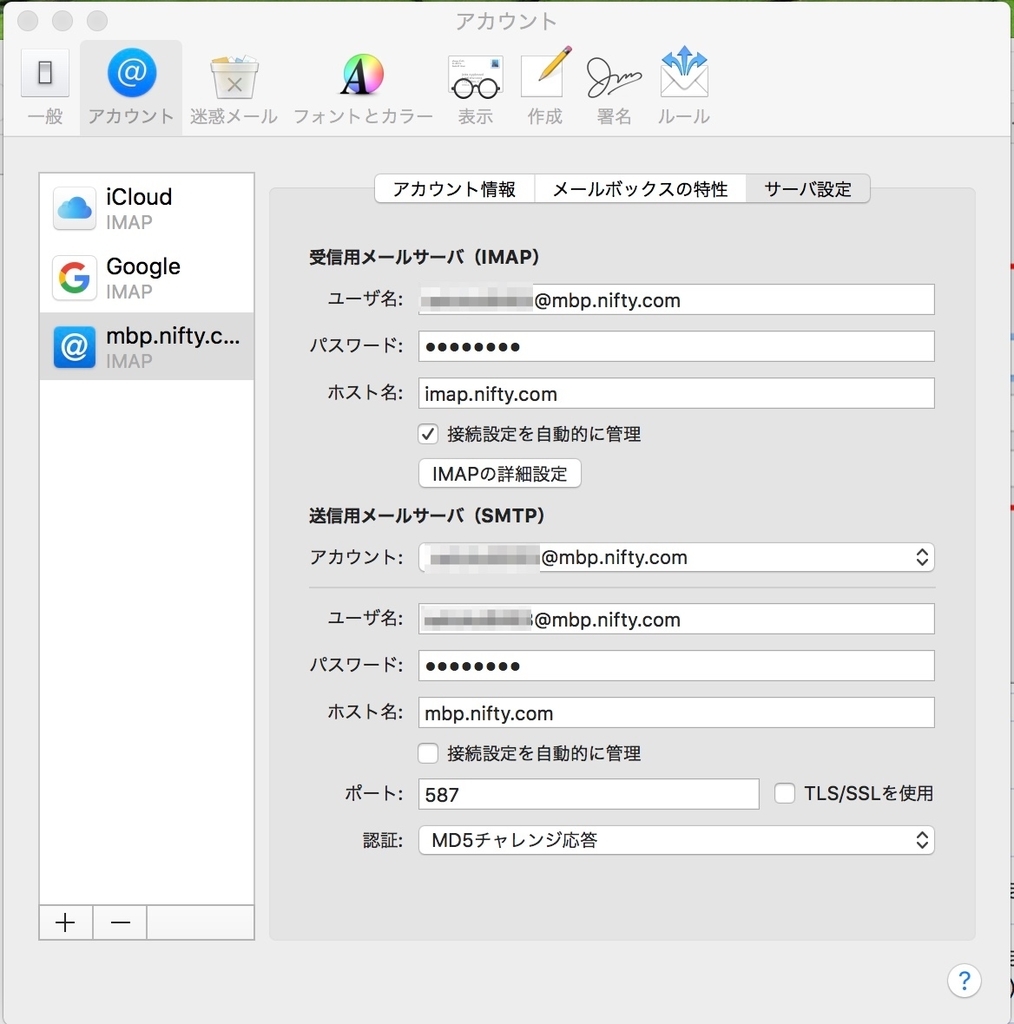Open the 迷惑メール junk mail preferences
Viewport: 1014px width, 1024px height.
click(234, 88)
